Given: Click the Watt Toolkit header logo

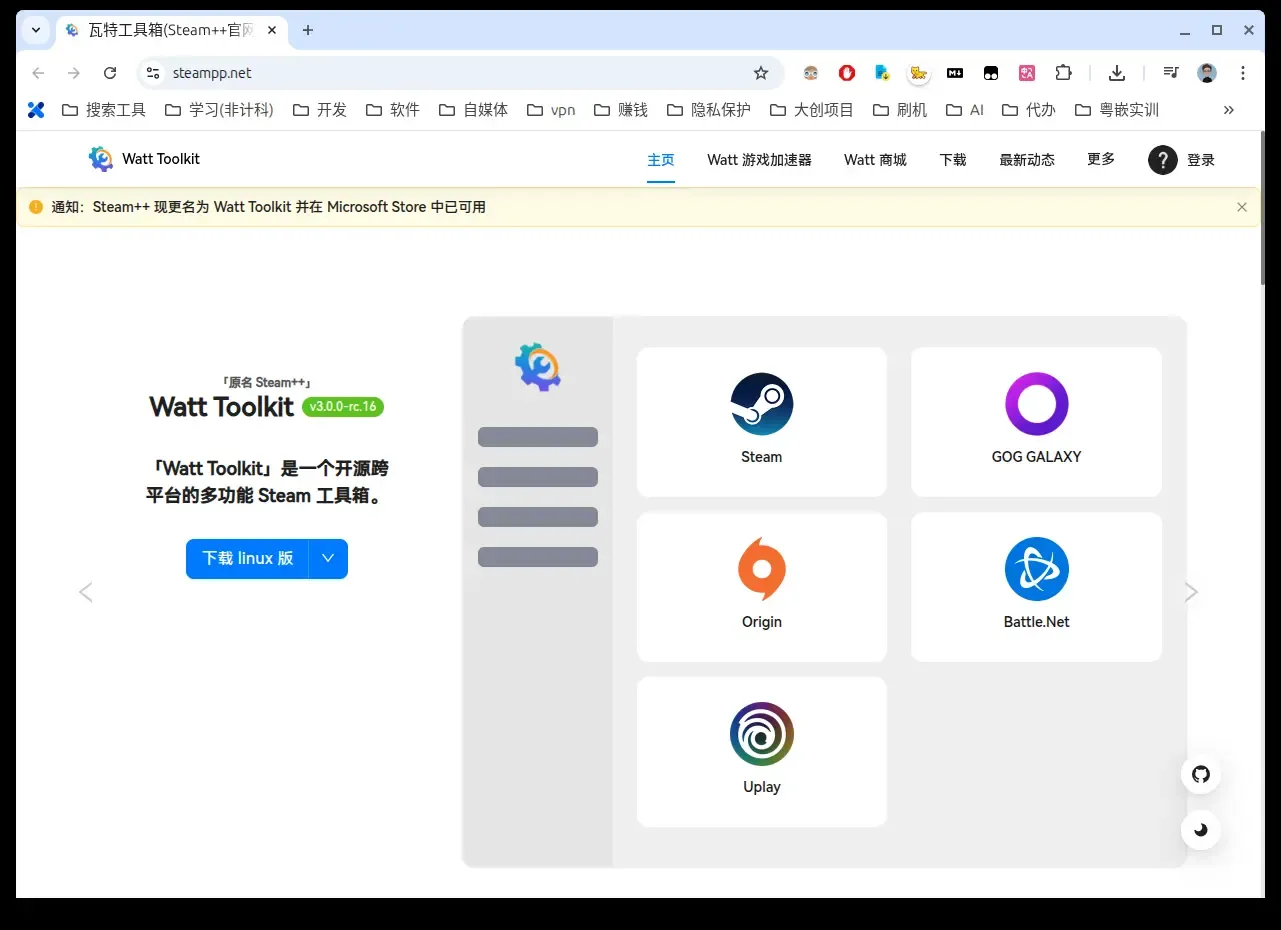Looking at the screenshot, I should [101, 159].
